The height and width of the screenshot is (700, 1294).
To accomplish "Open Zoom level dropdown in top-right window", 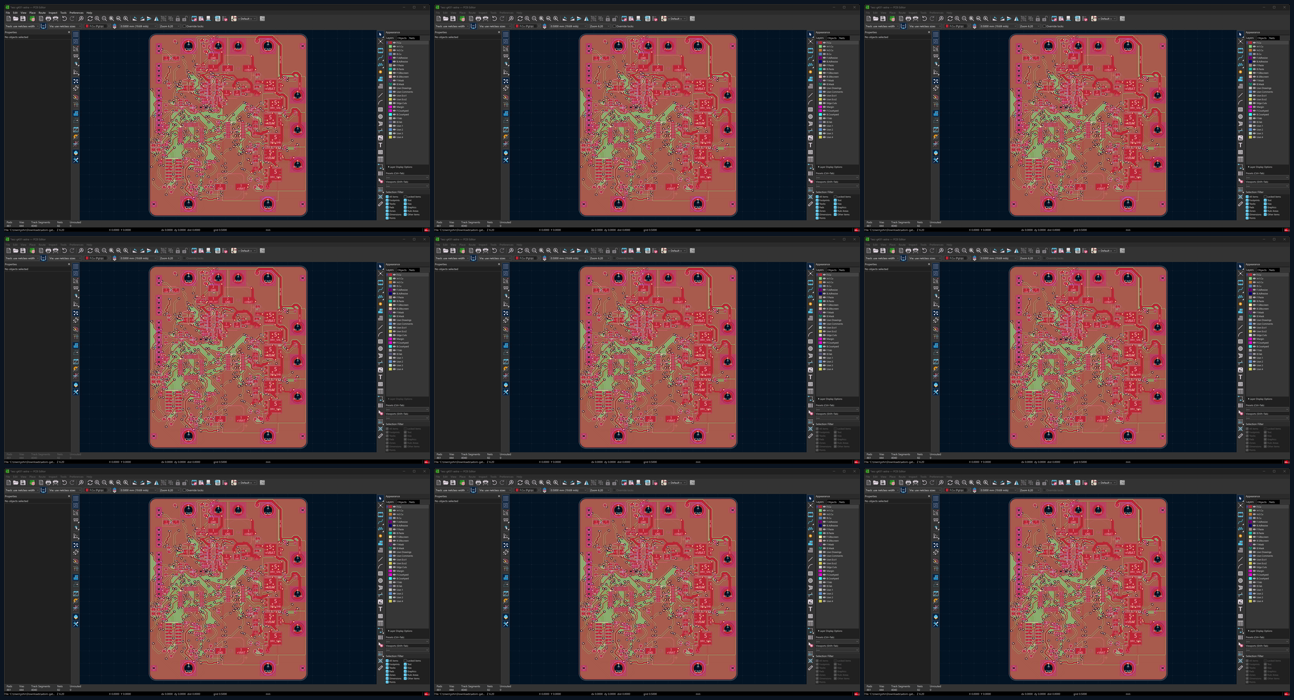I will [1030, 26].
